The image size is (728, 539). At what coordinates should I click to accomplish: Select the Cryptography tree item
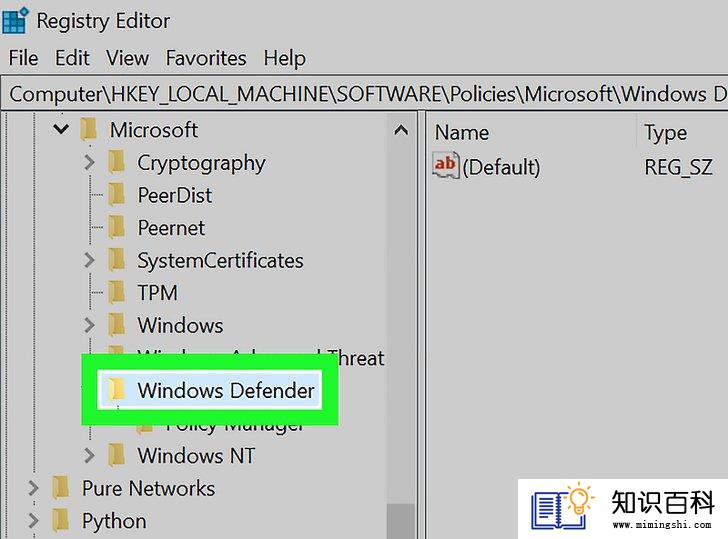[x=201, y=163]
